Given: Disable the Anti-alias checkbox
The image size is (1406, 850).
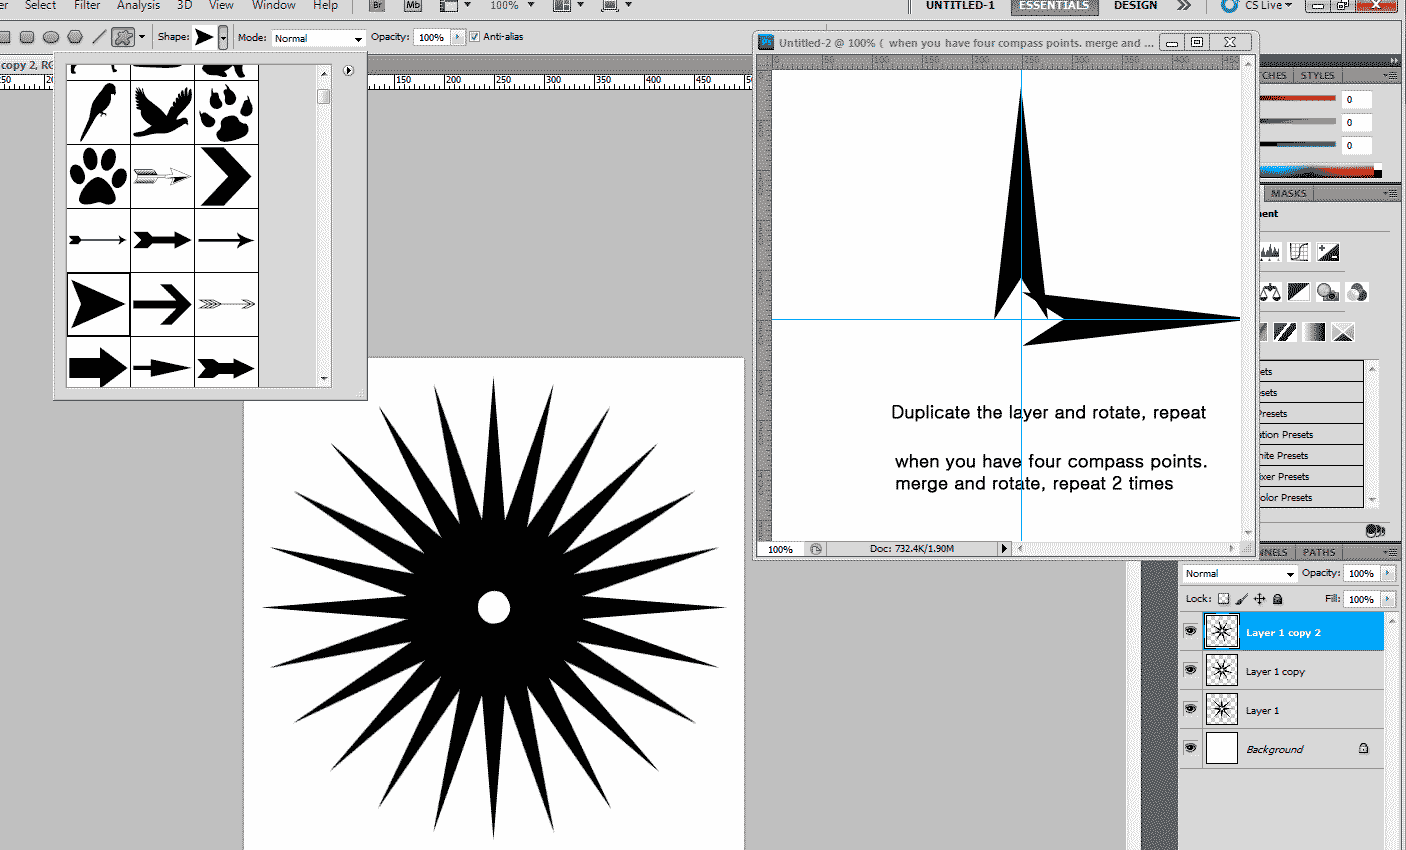Looking at the screenshot, I should coord(475,37).
